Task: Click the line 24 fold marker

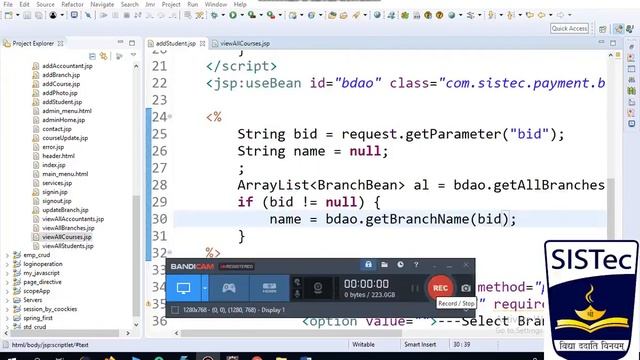Action: point(170,117)
